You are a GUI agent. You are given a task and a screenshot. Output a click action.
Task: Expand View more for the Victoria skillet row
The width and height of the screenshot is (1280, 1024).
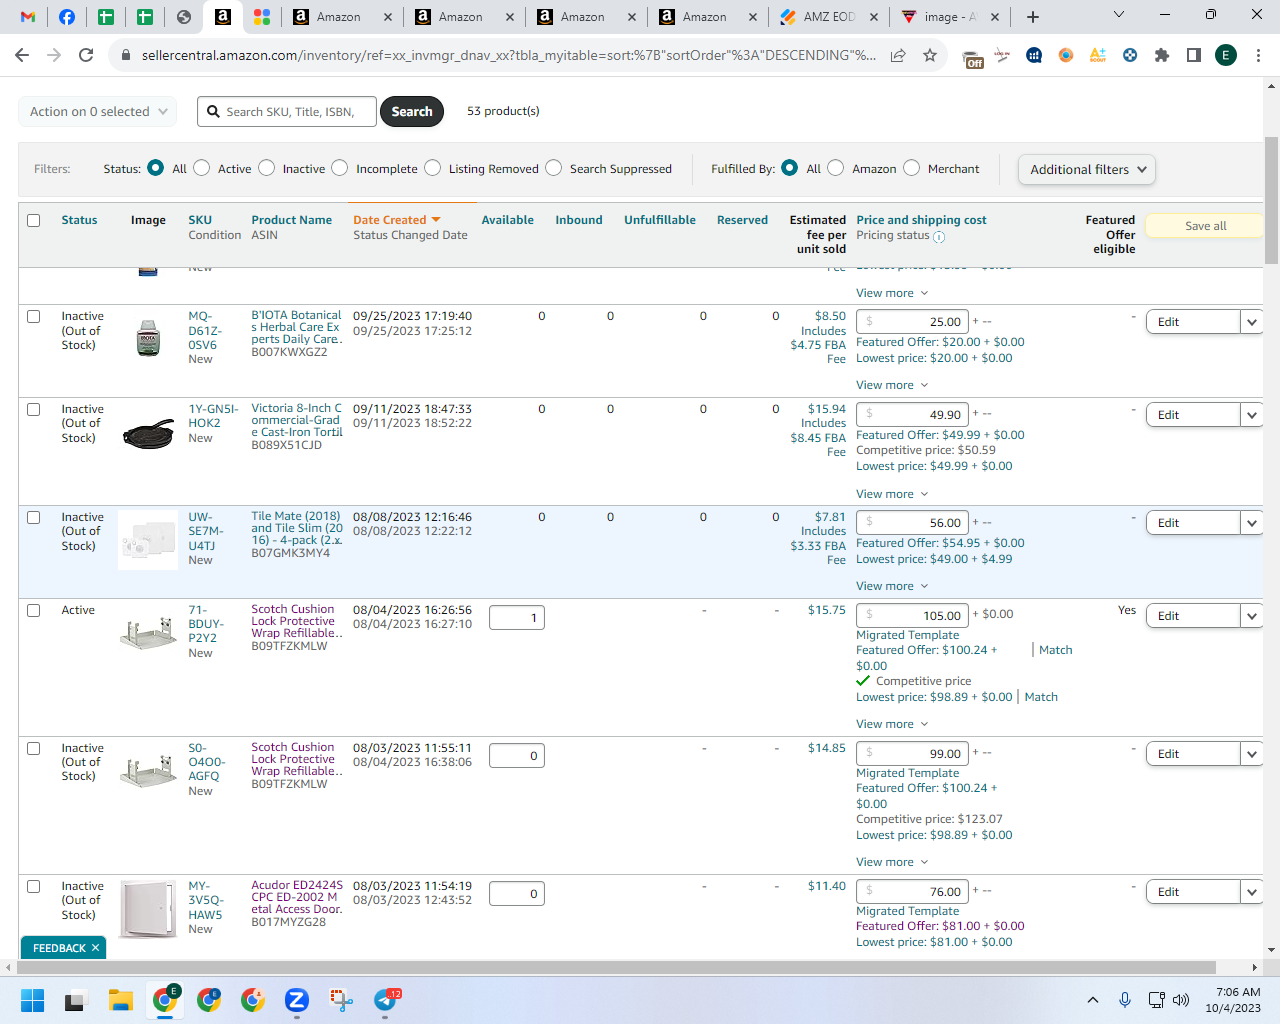pos(892,494)
